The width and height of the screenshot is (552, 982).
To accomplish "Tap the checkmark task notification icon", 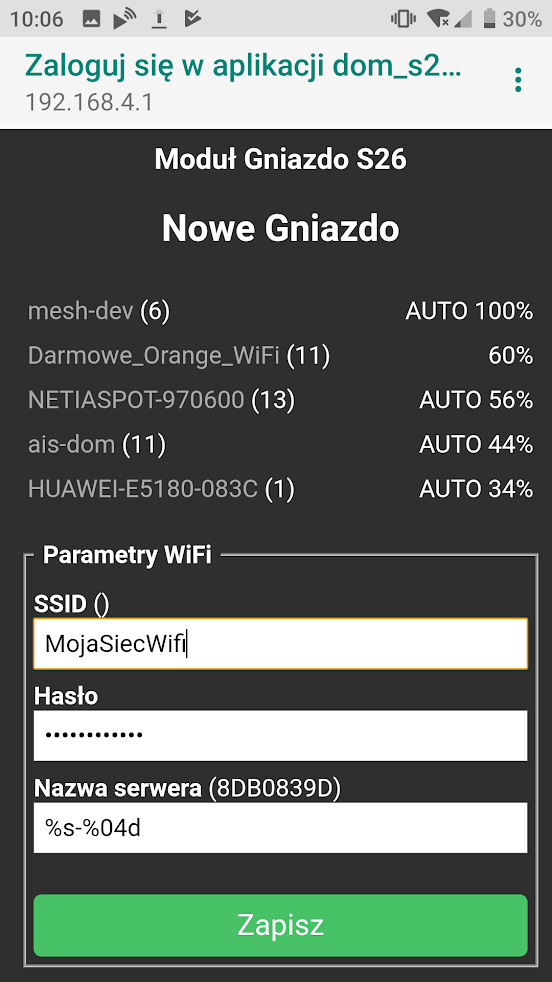I will coord(192,19).
